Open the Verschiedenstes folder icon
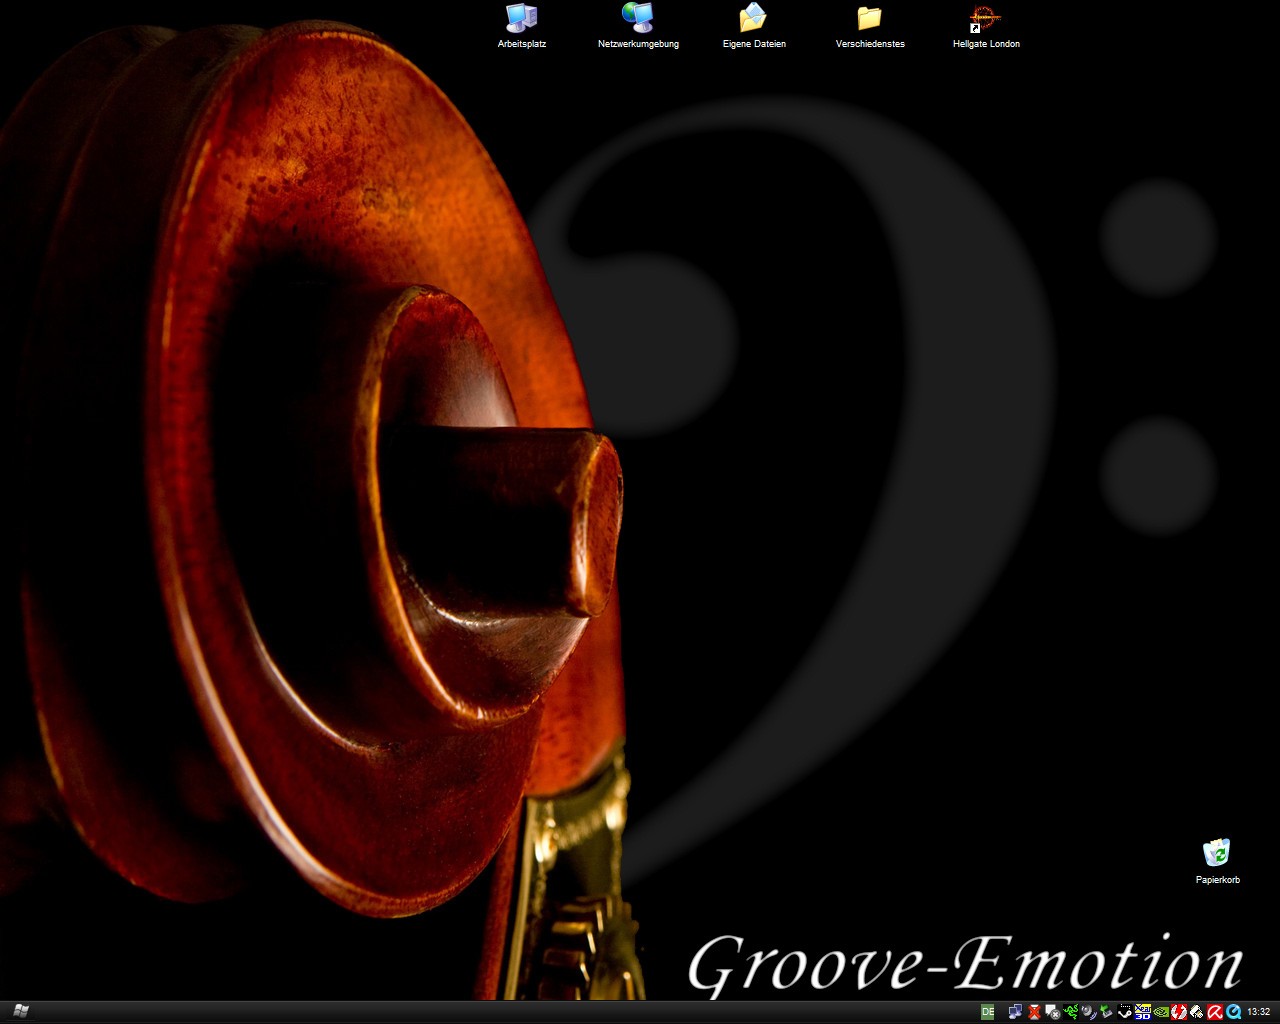1280x1024 pixels. [x=869, y=18]
